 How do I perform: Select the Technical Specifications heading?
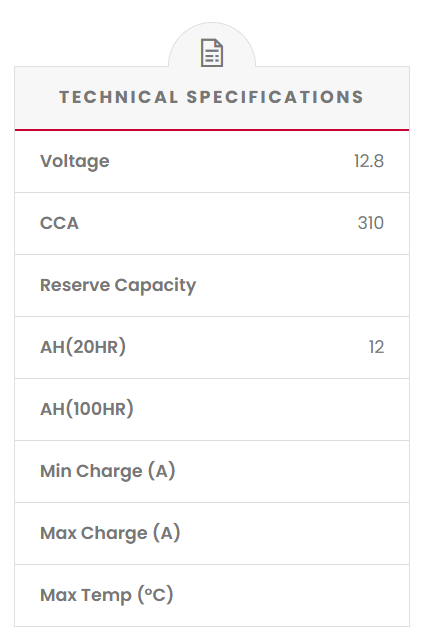[x=212, y=97]
